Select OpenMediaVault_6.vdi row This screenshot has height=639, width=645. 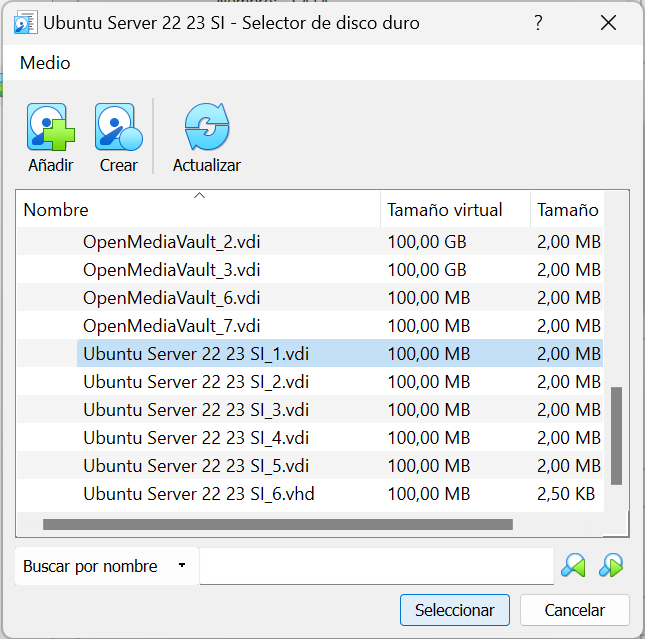click(310, 297)
